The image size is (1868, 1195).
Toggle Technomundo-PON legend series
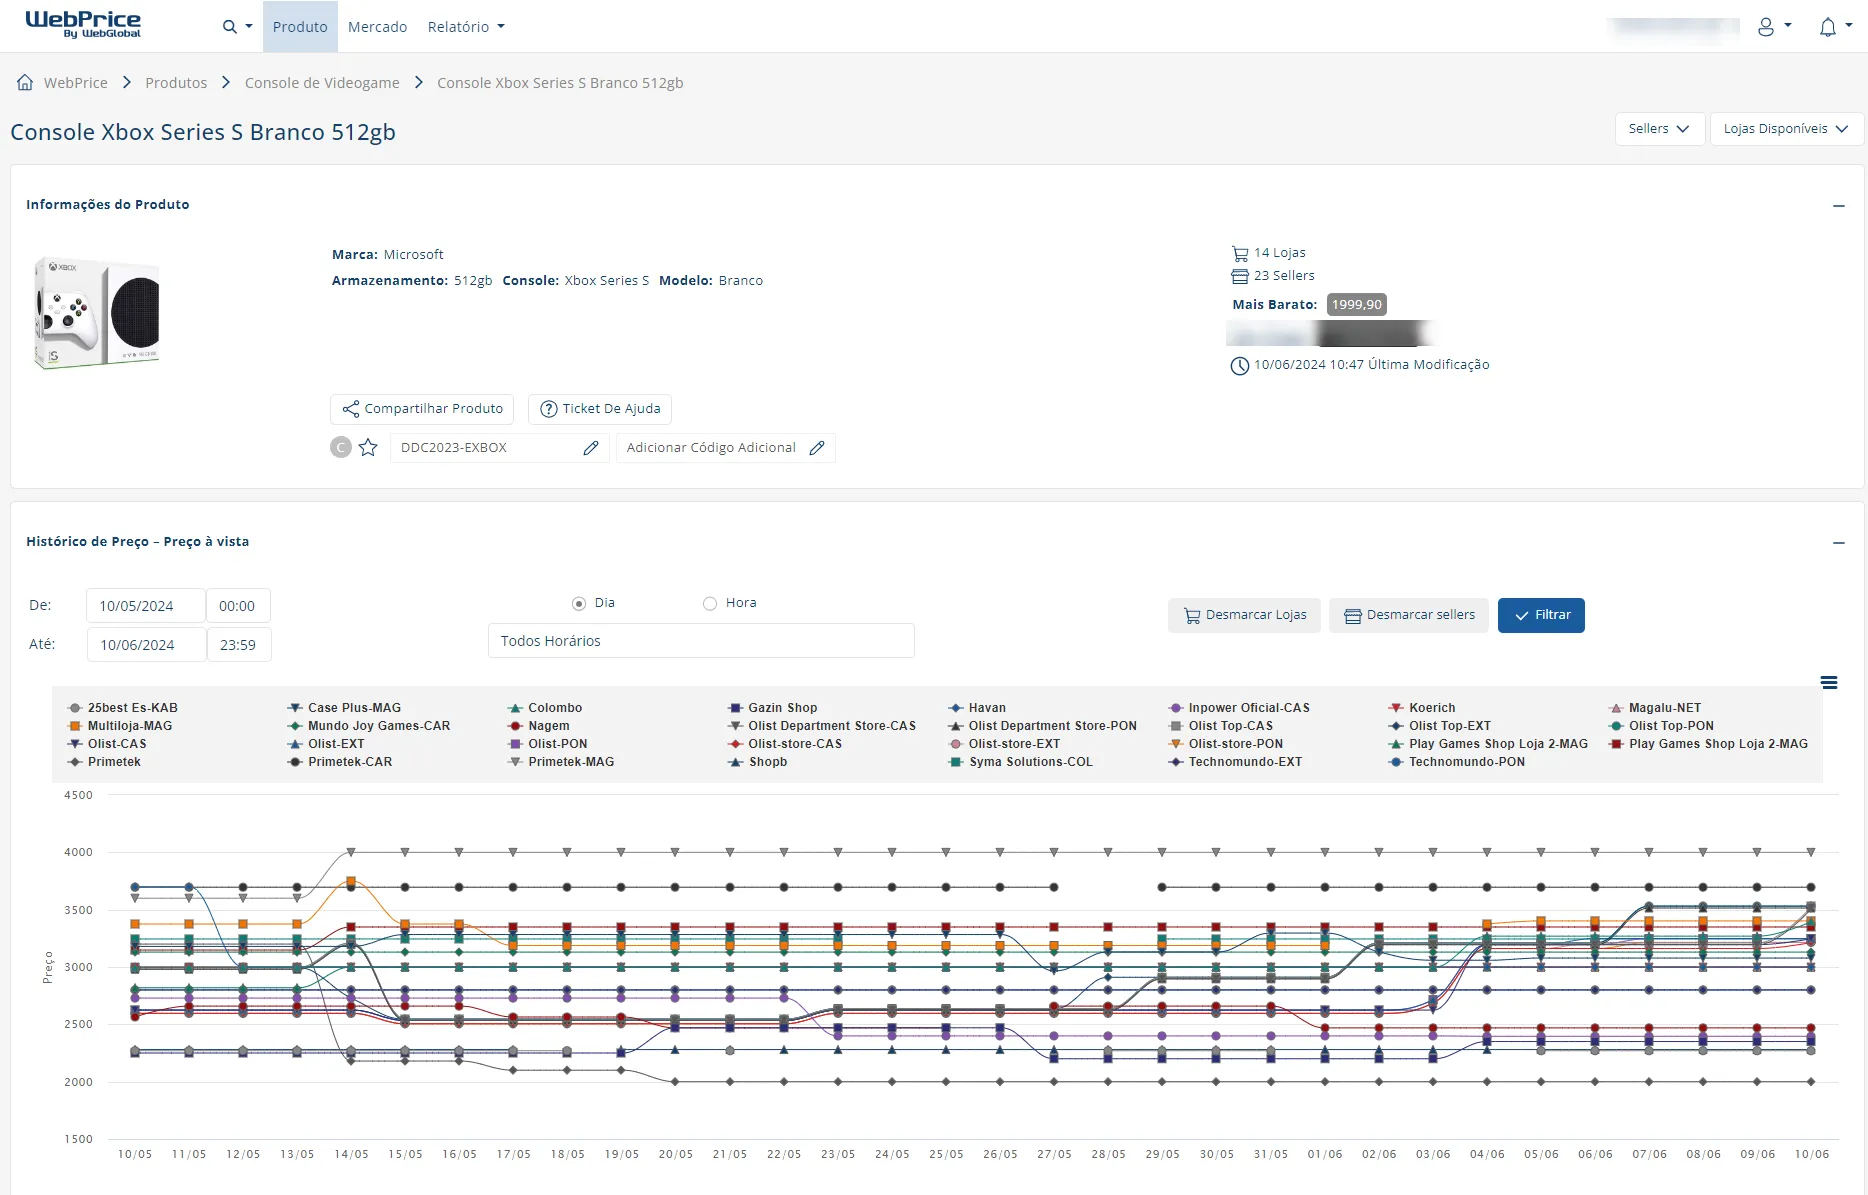coord(1457,762)
